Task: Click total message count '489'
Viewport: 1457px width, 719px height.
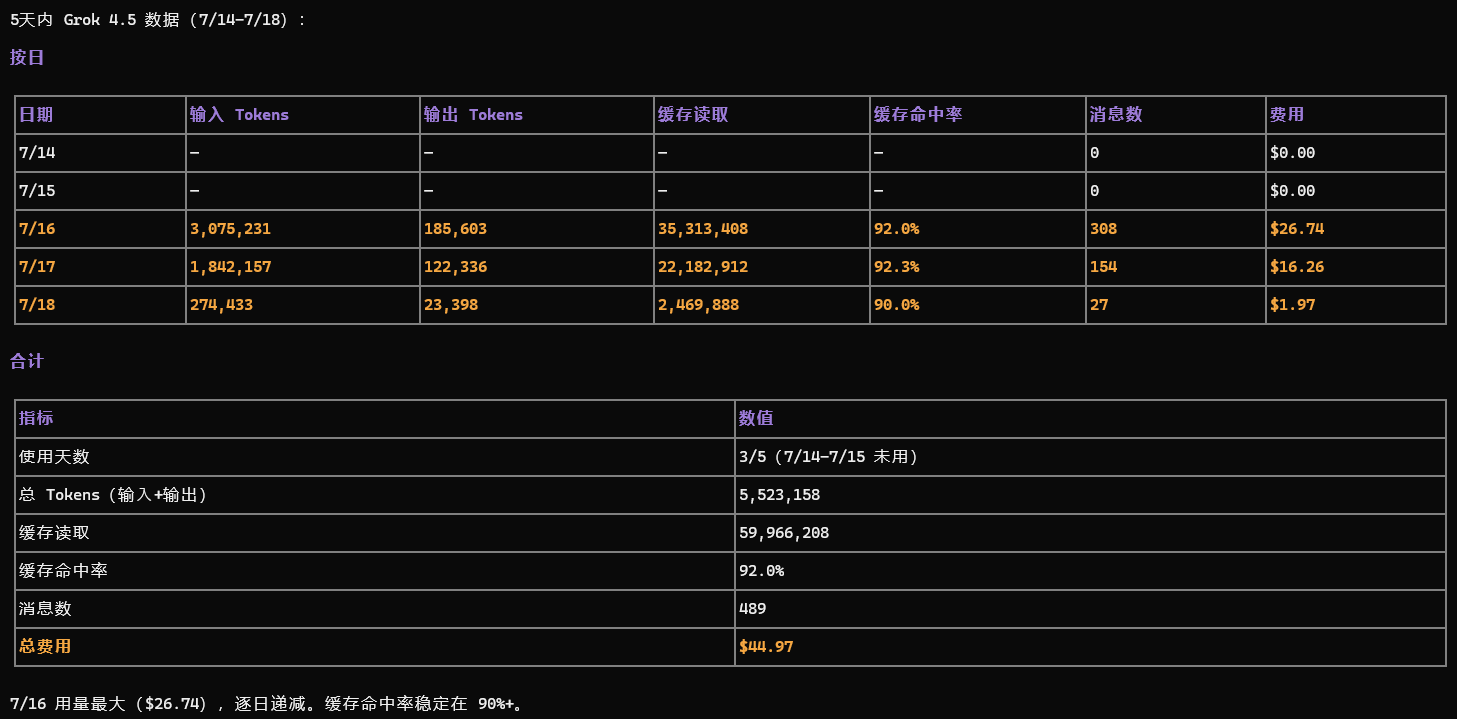Action: tap(752, 609)
